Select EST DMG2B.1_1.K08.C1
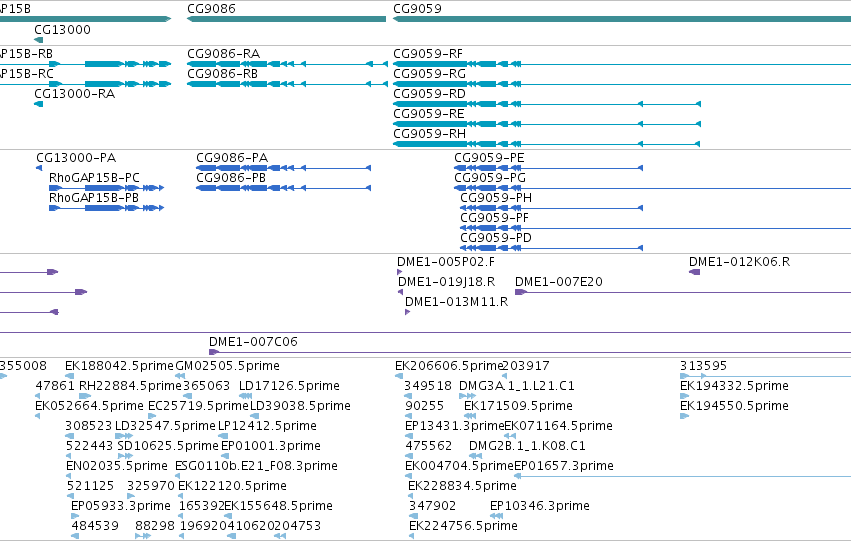 [528, 446]
